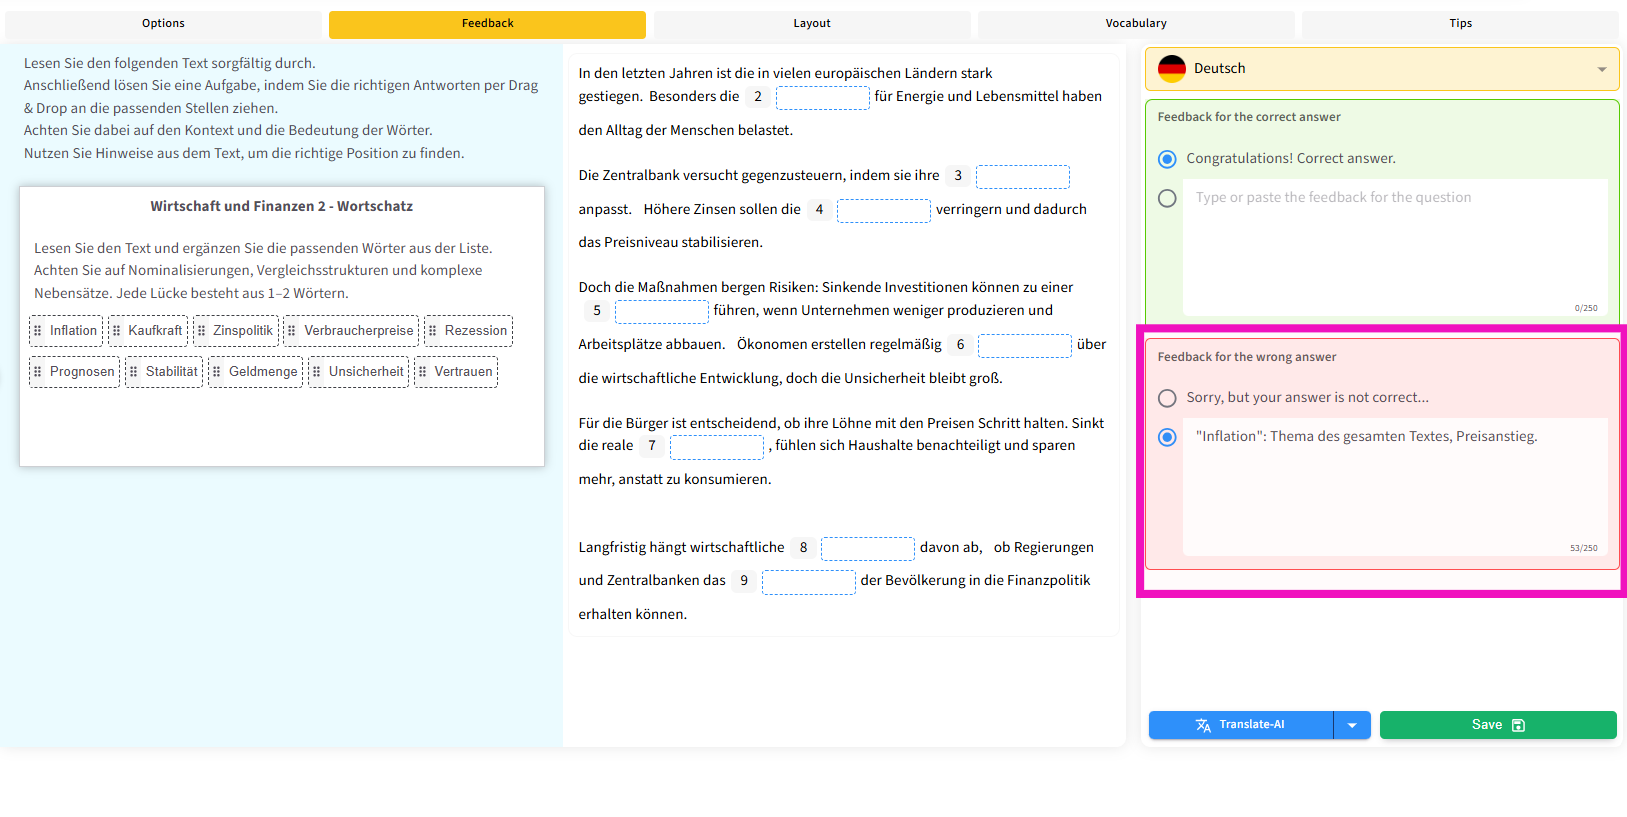Switch to the Vocabulary tab
This screenshot has height=817, width=1627.
[x=1135, y=24]
